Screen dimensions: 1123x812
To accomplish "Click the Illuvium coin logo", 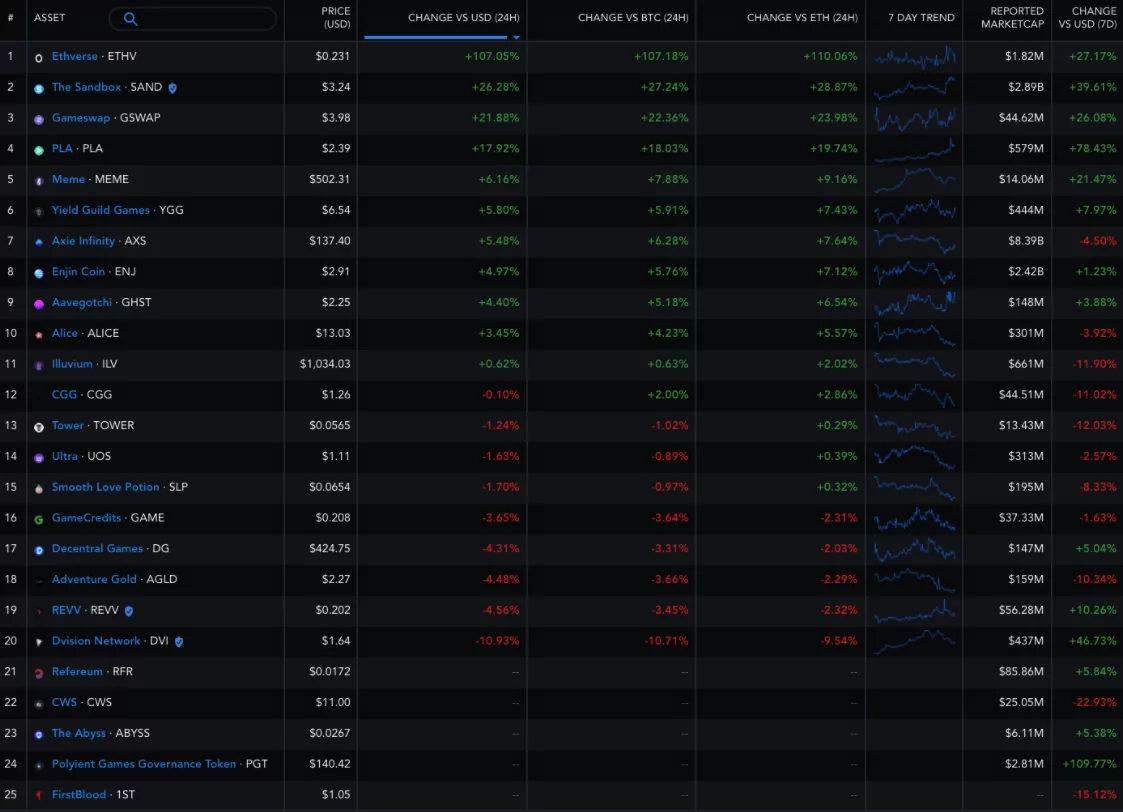I will [x=39, y=366].
